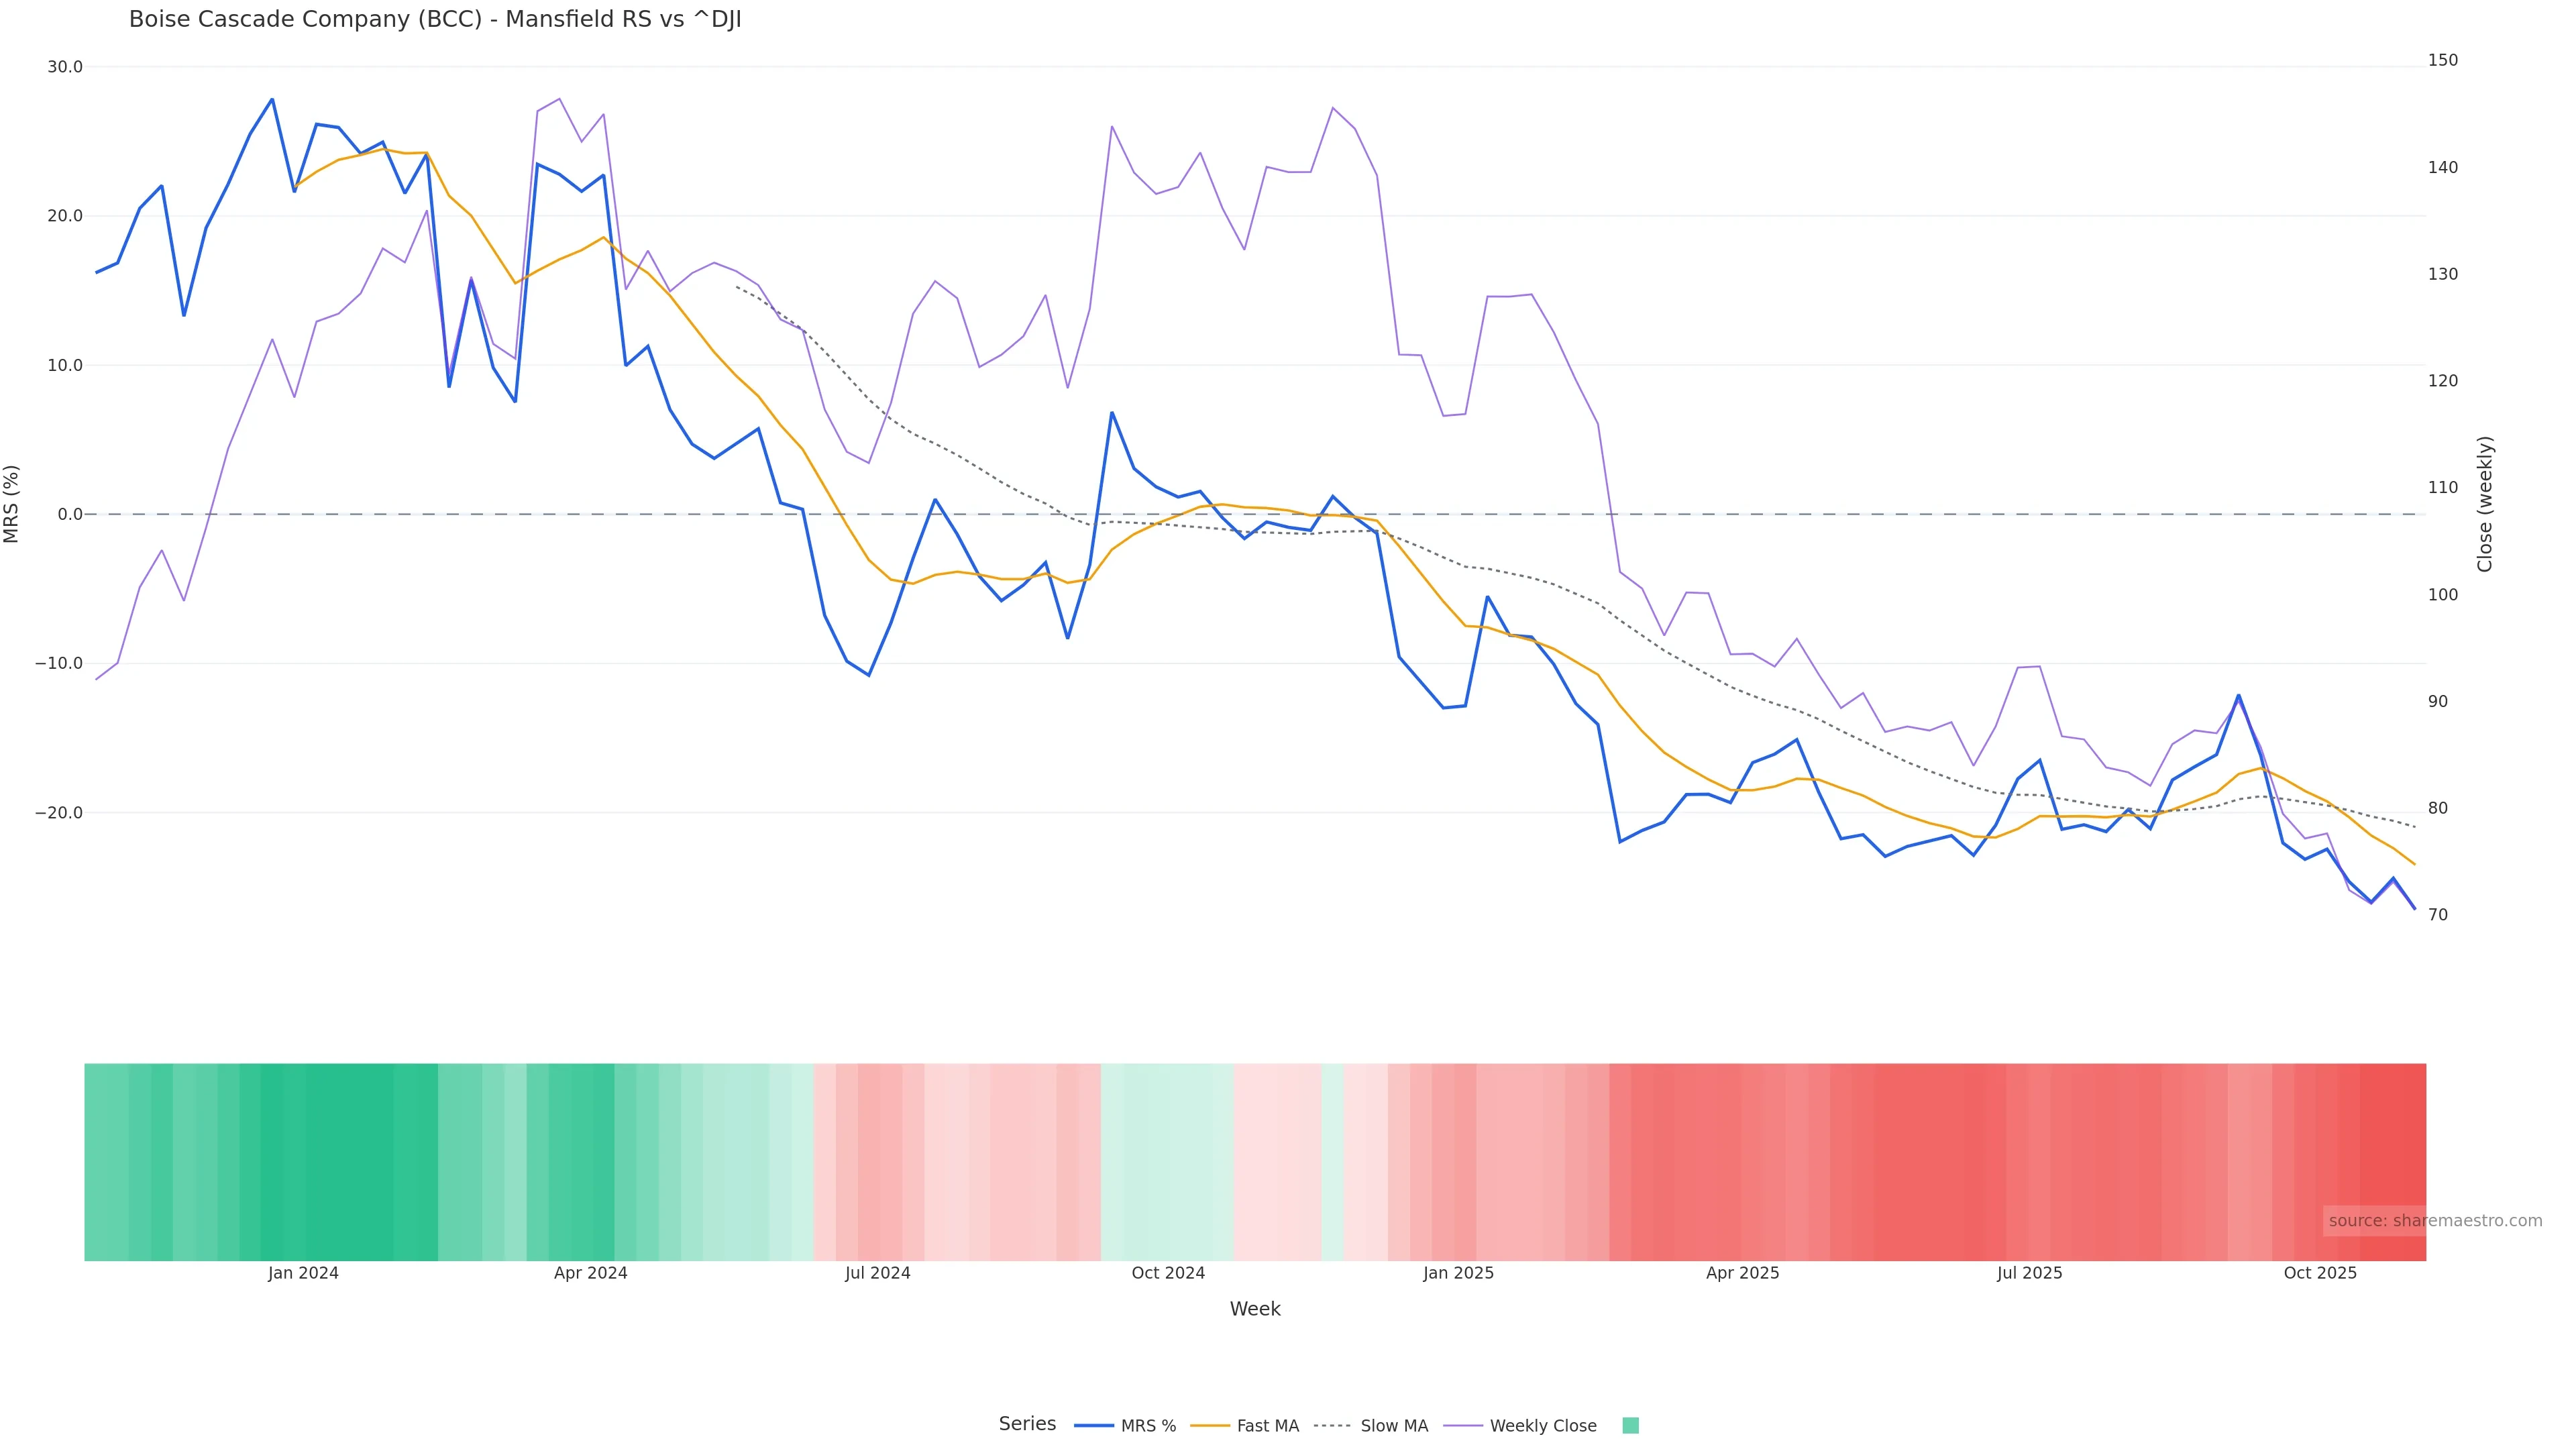Click the green square legend swatch

[x=1630, y=1425]
